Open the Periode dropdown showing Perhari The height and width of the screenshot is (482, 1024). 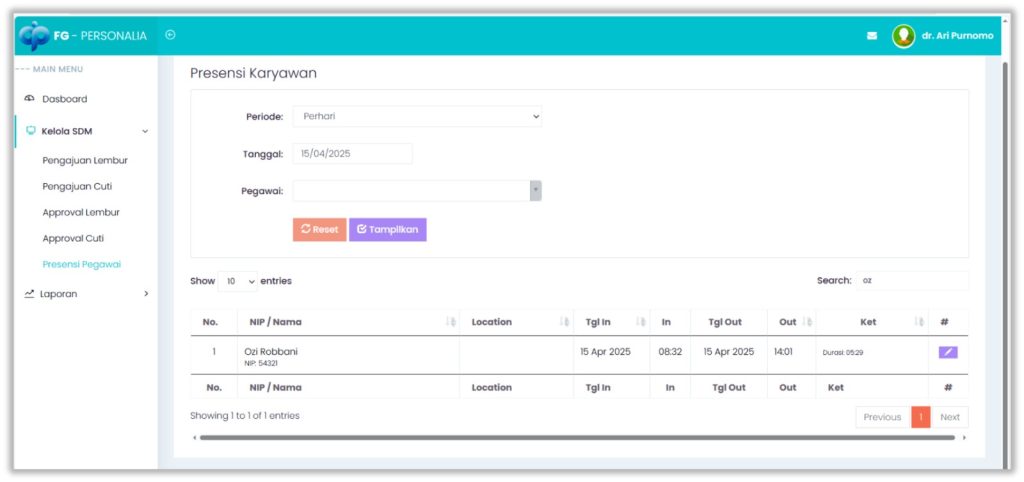click(x=417, y=116)
